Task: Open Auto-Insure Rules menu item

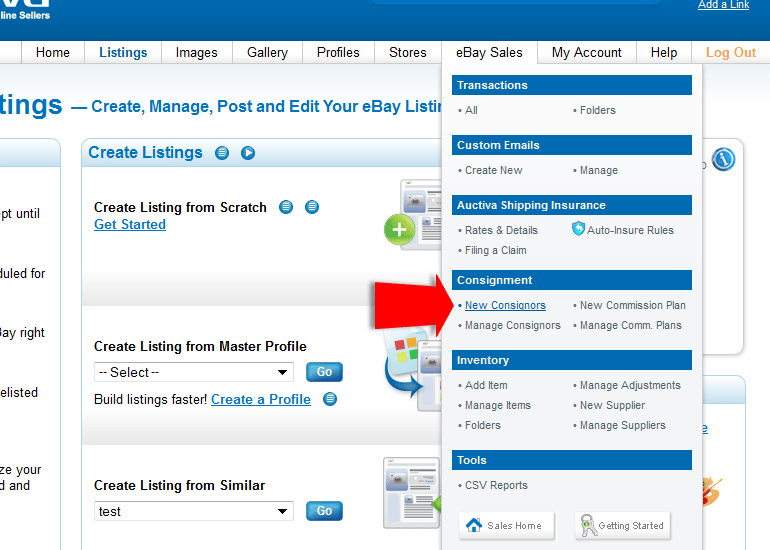Action: (630, 230)
